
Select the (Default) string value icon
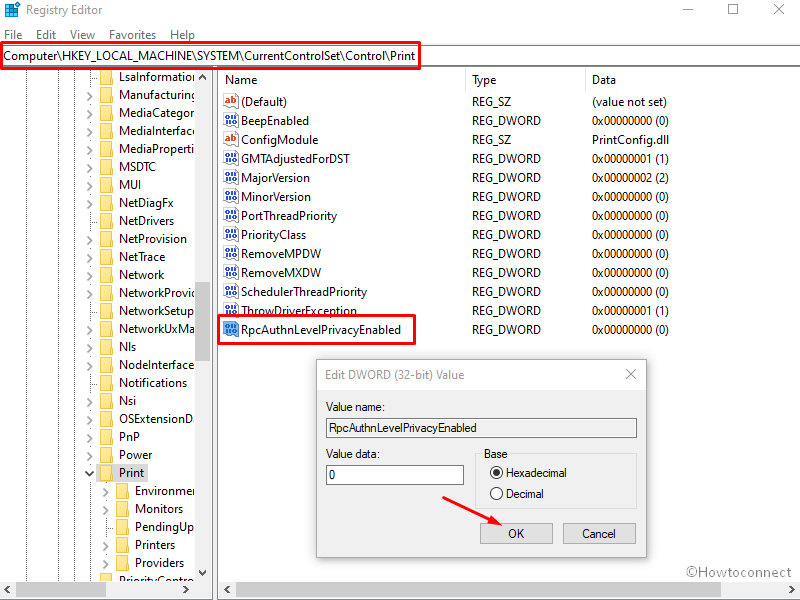231,101
